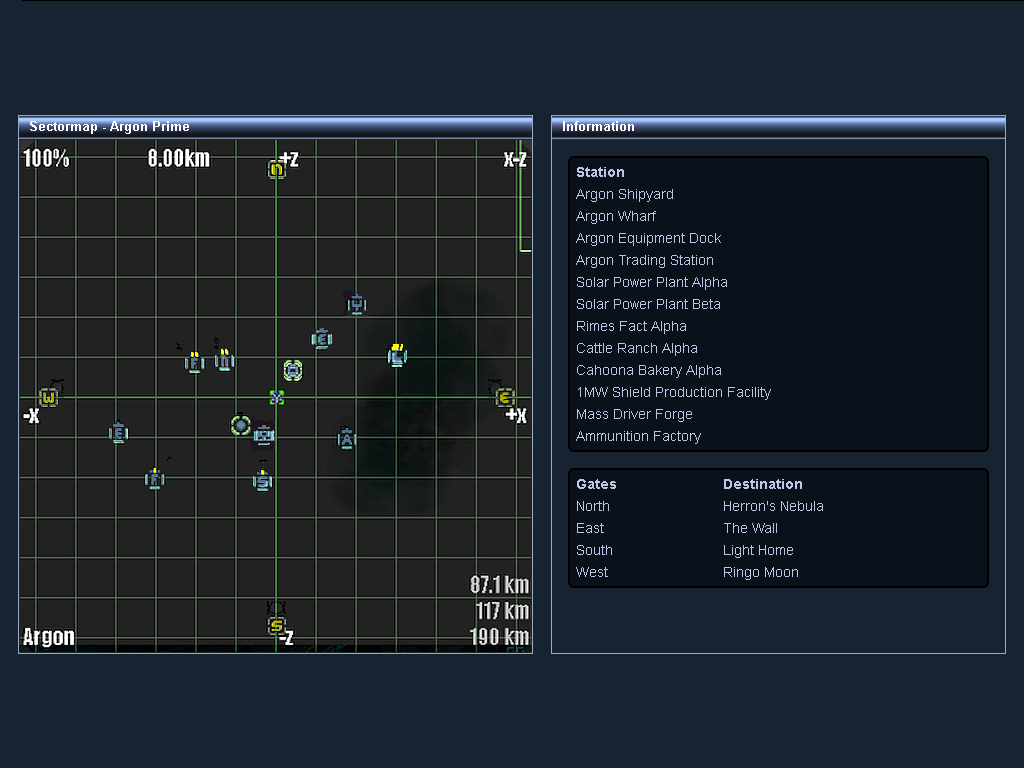Select the F station icon beside the M icon
Viewport: 1024px width, 768px height.
point(194,362)
